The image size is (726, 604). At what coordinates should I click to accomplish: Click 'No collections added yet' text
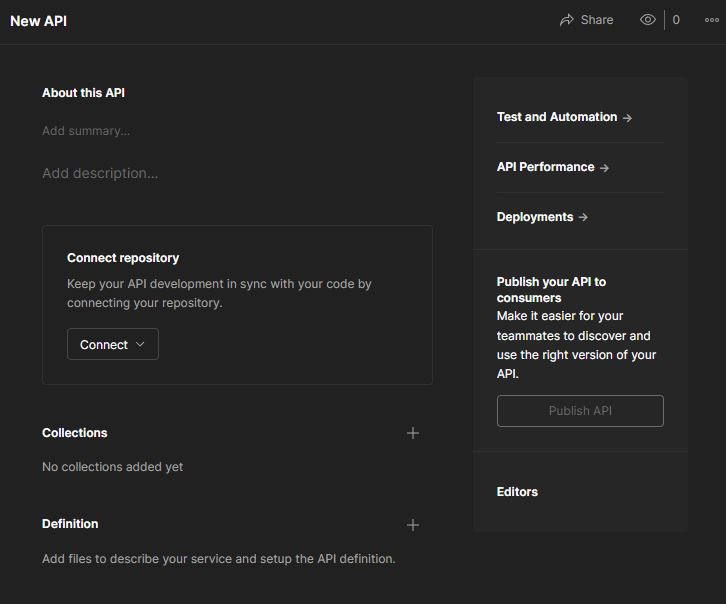click(x=113, y=467)
